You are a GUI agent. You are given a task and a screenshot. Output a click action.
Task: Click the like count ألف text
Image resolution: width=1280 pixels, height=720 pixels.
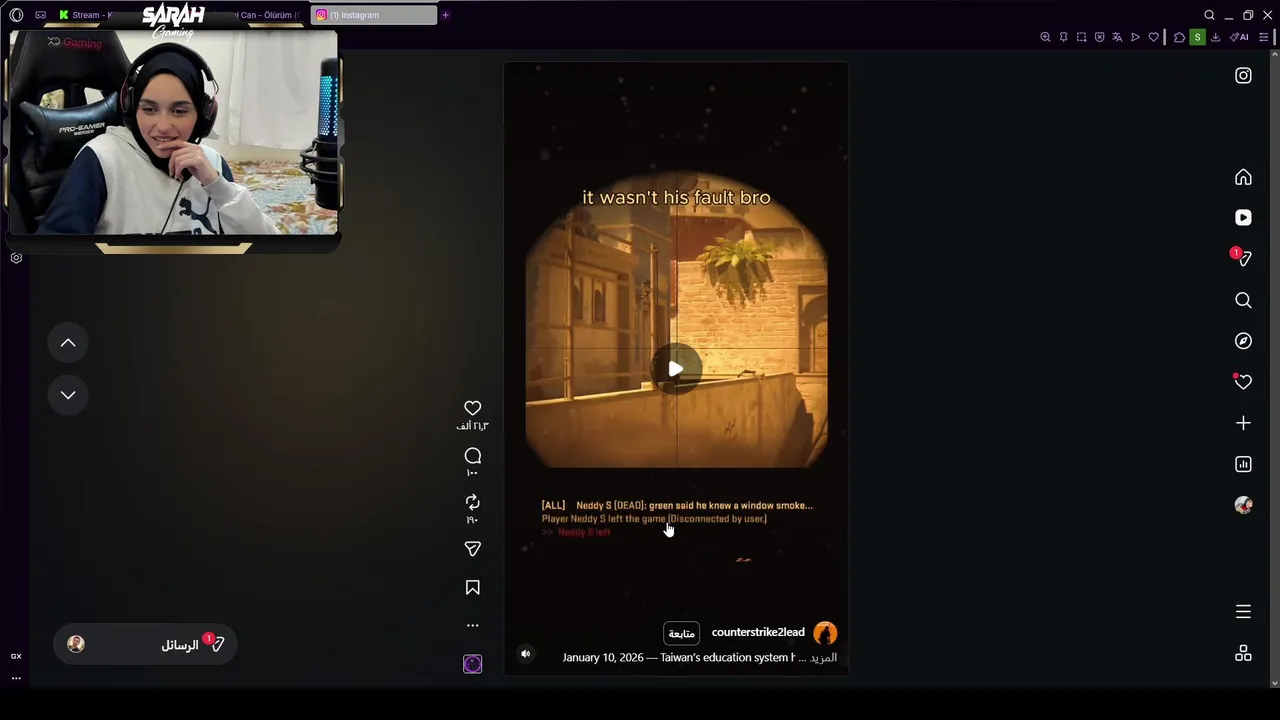(x=472, y=427)
